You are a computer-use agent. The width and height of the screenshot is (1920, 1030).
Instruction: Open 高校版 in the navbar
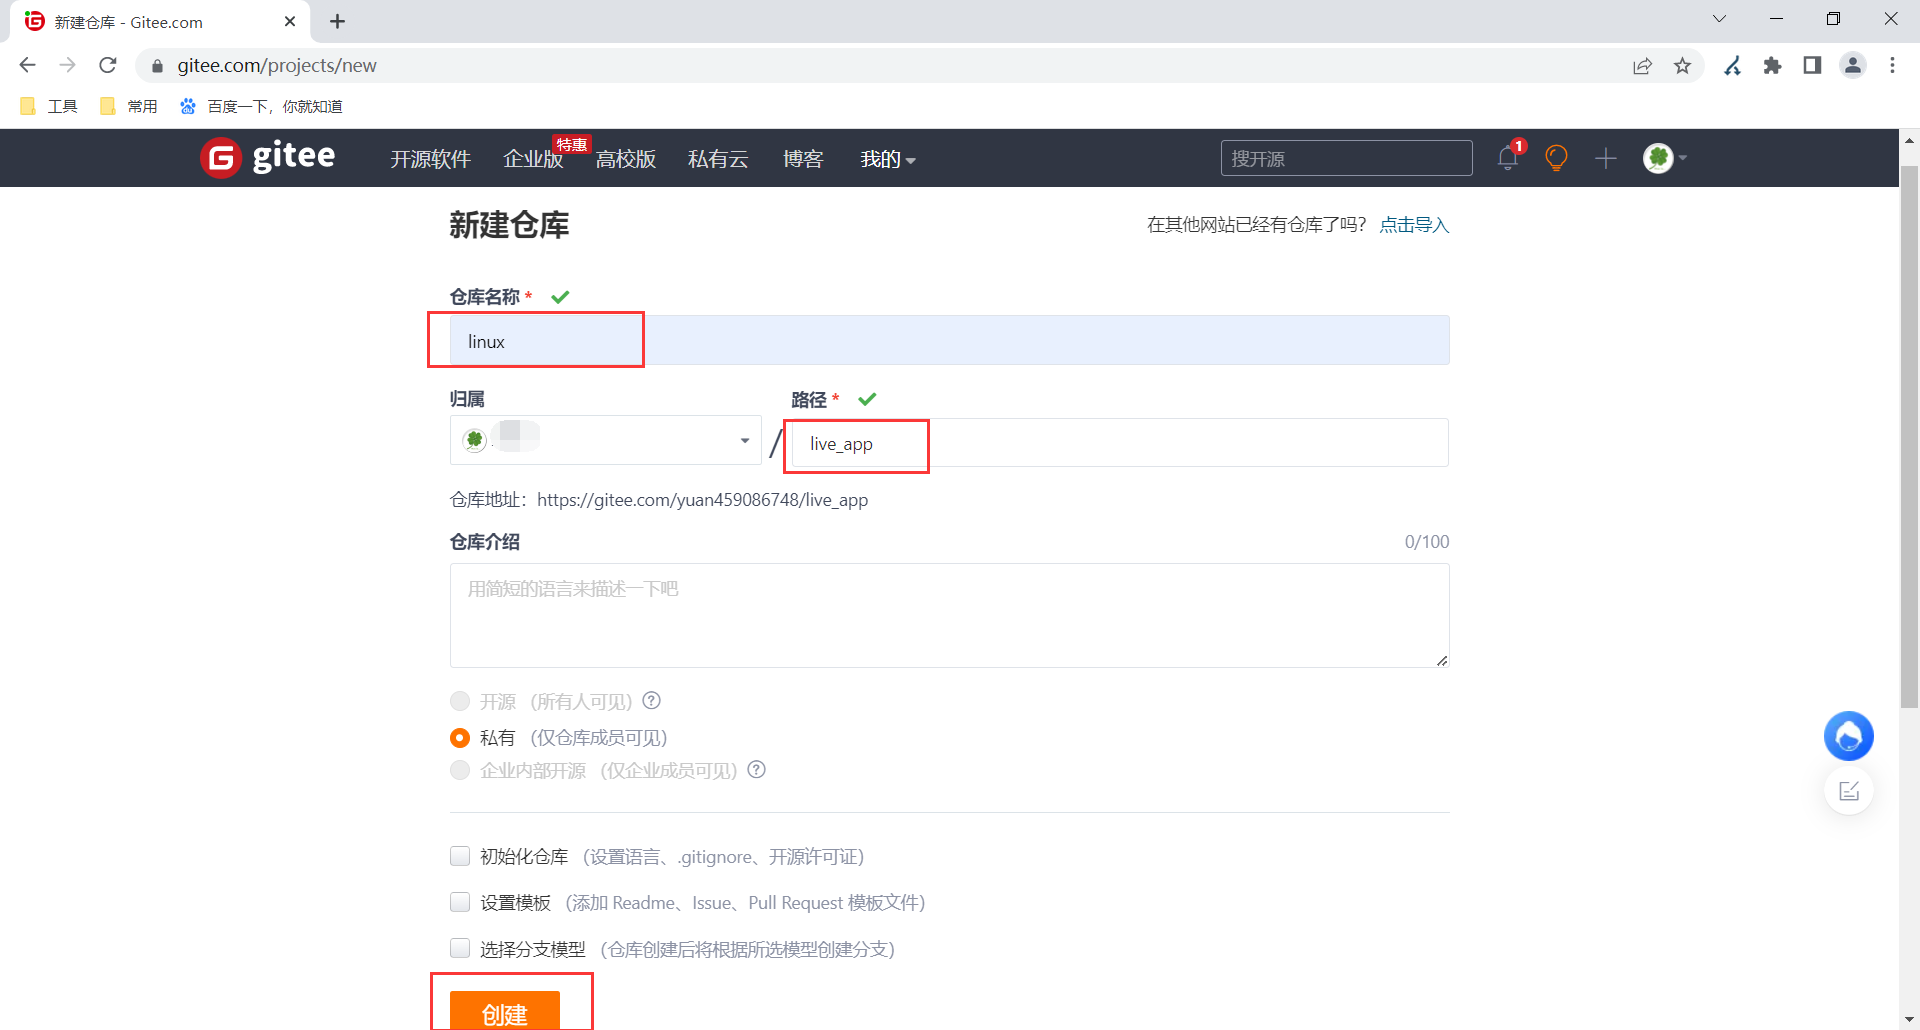[x=626, y=159]
